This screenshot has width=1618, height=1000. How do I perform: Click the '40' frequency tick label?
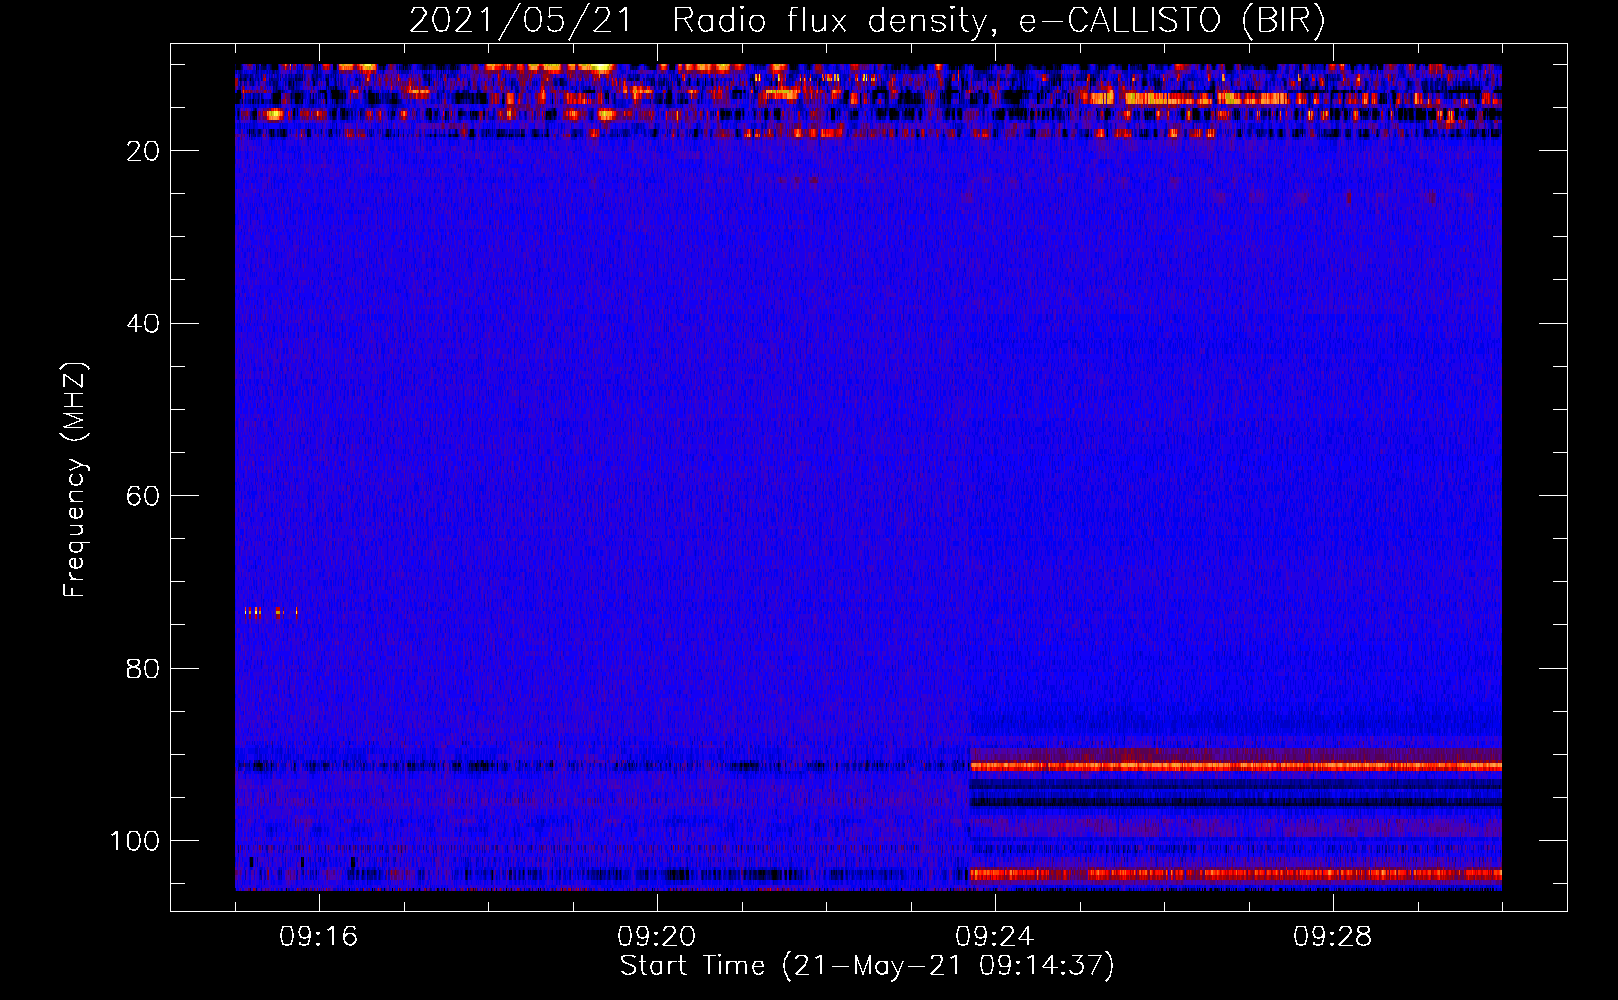pyautogui.click(x=144, y=324)
